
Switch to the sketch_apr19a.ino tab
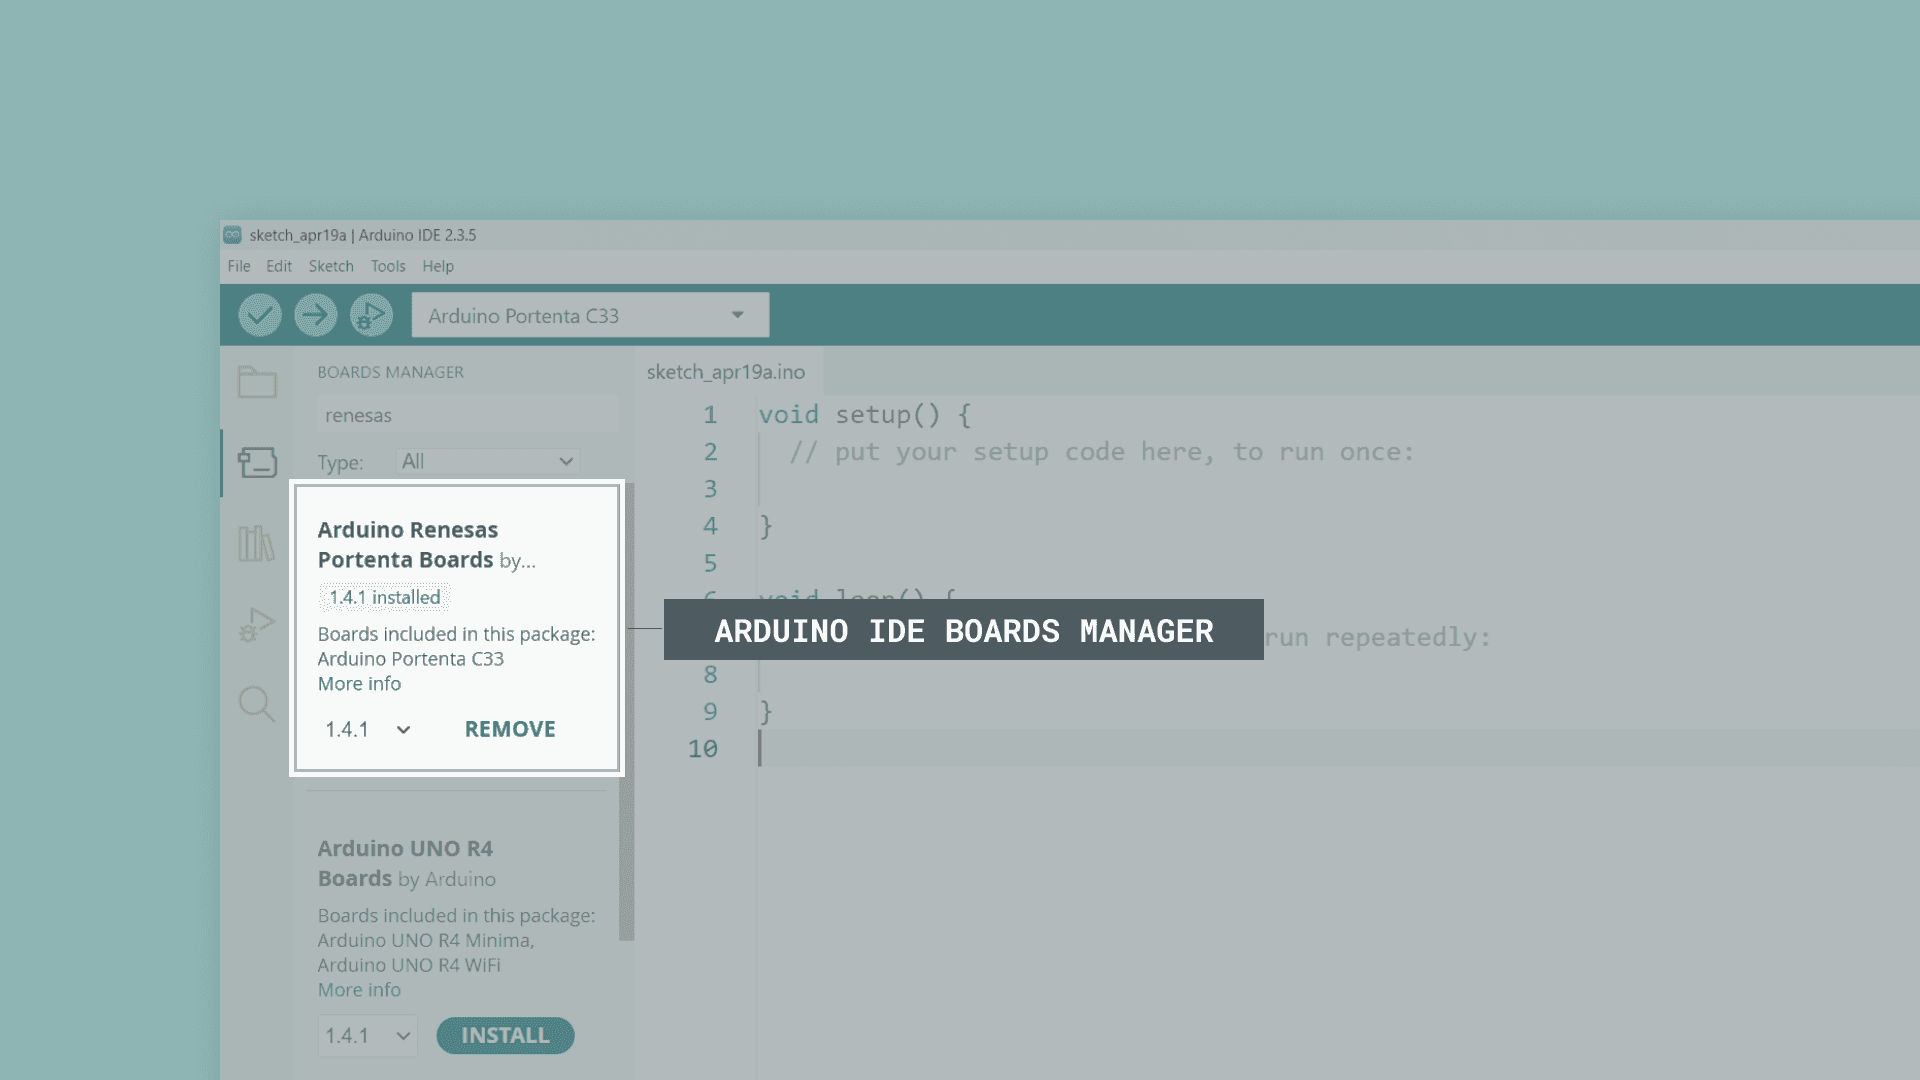tap(727, 371)
